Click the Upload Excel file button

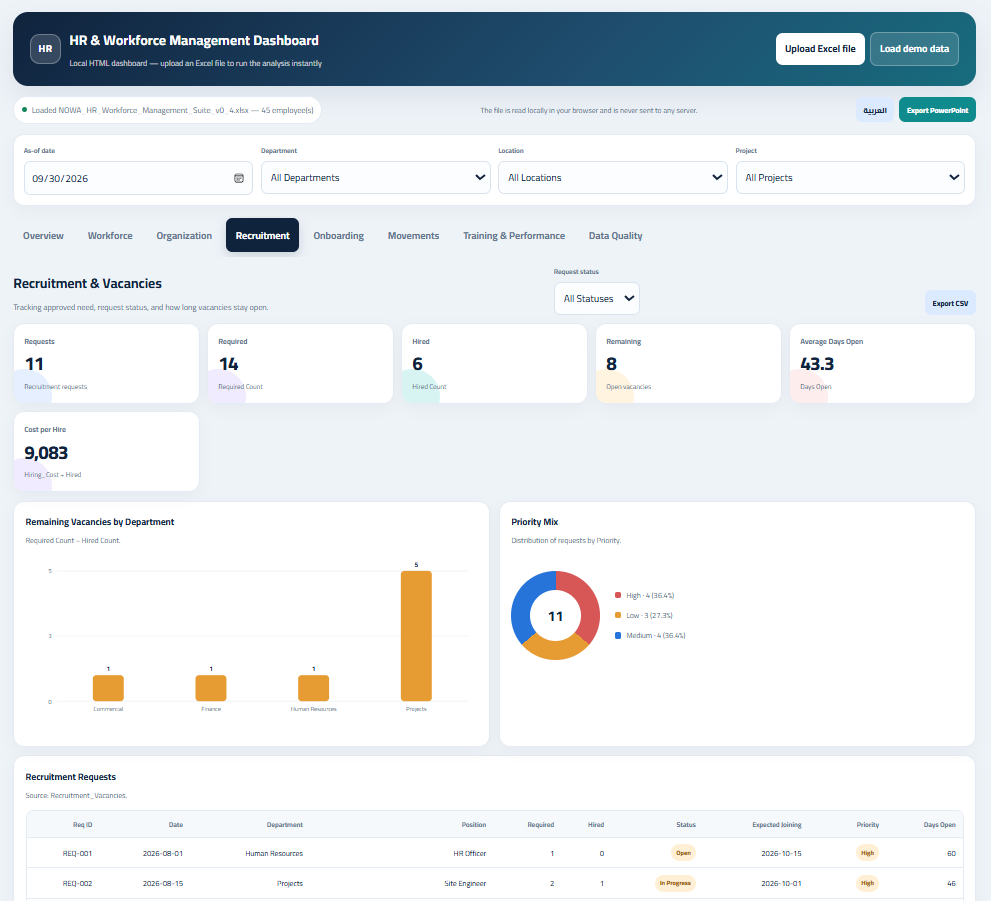point(820,49)
